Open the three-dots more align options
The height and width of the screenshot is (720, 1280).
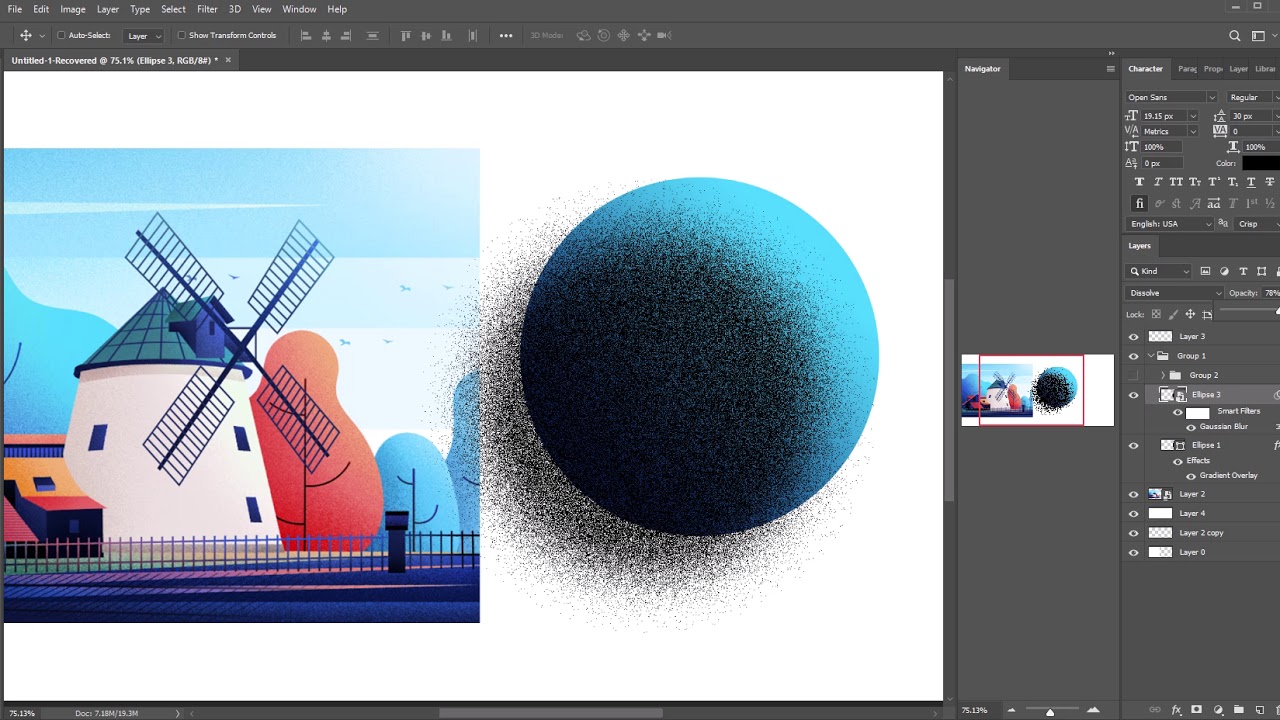(x=506, y=35)
